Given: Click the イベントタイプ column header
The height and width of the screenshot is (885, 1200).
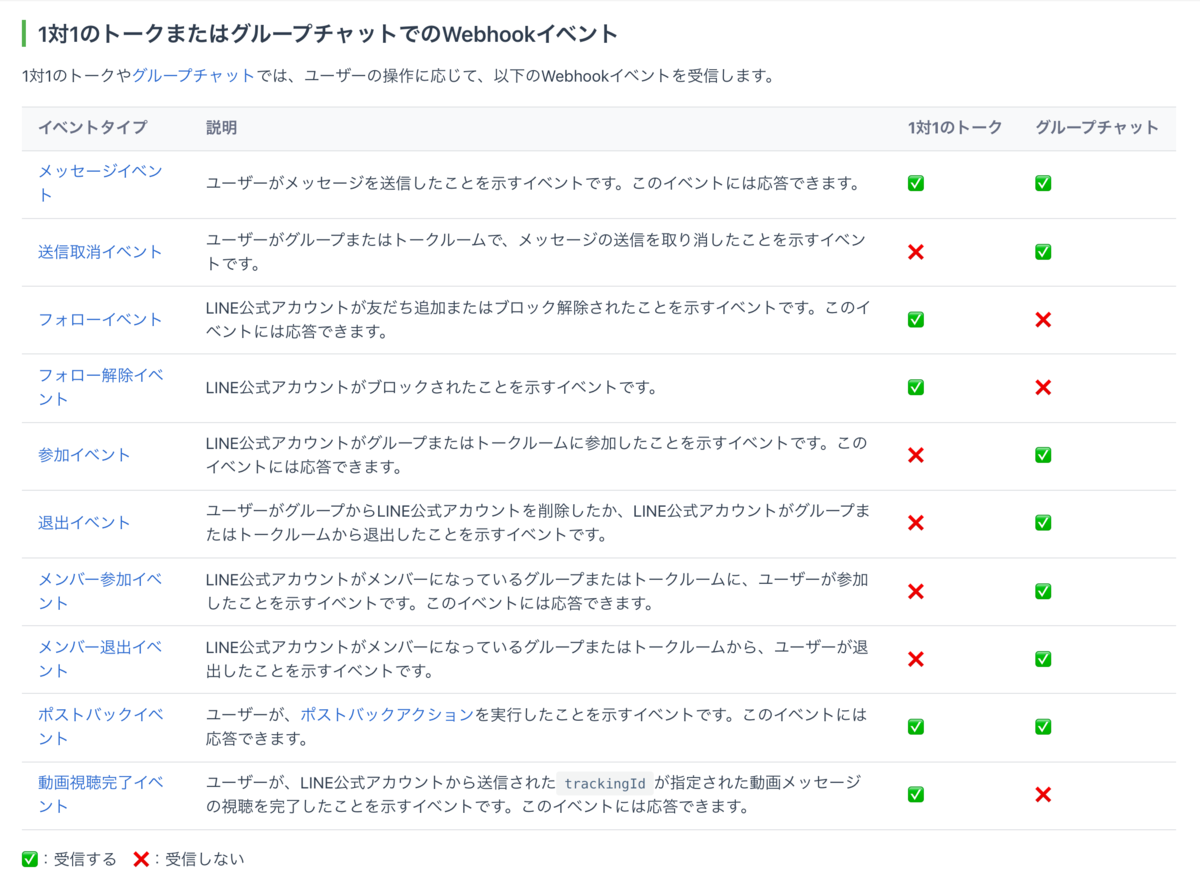Looking at the screenshot, I should [92, 128].
